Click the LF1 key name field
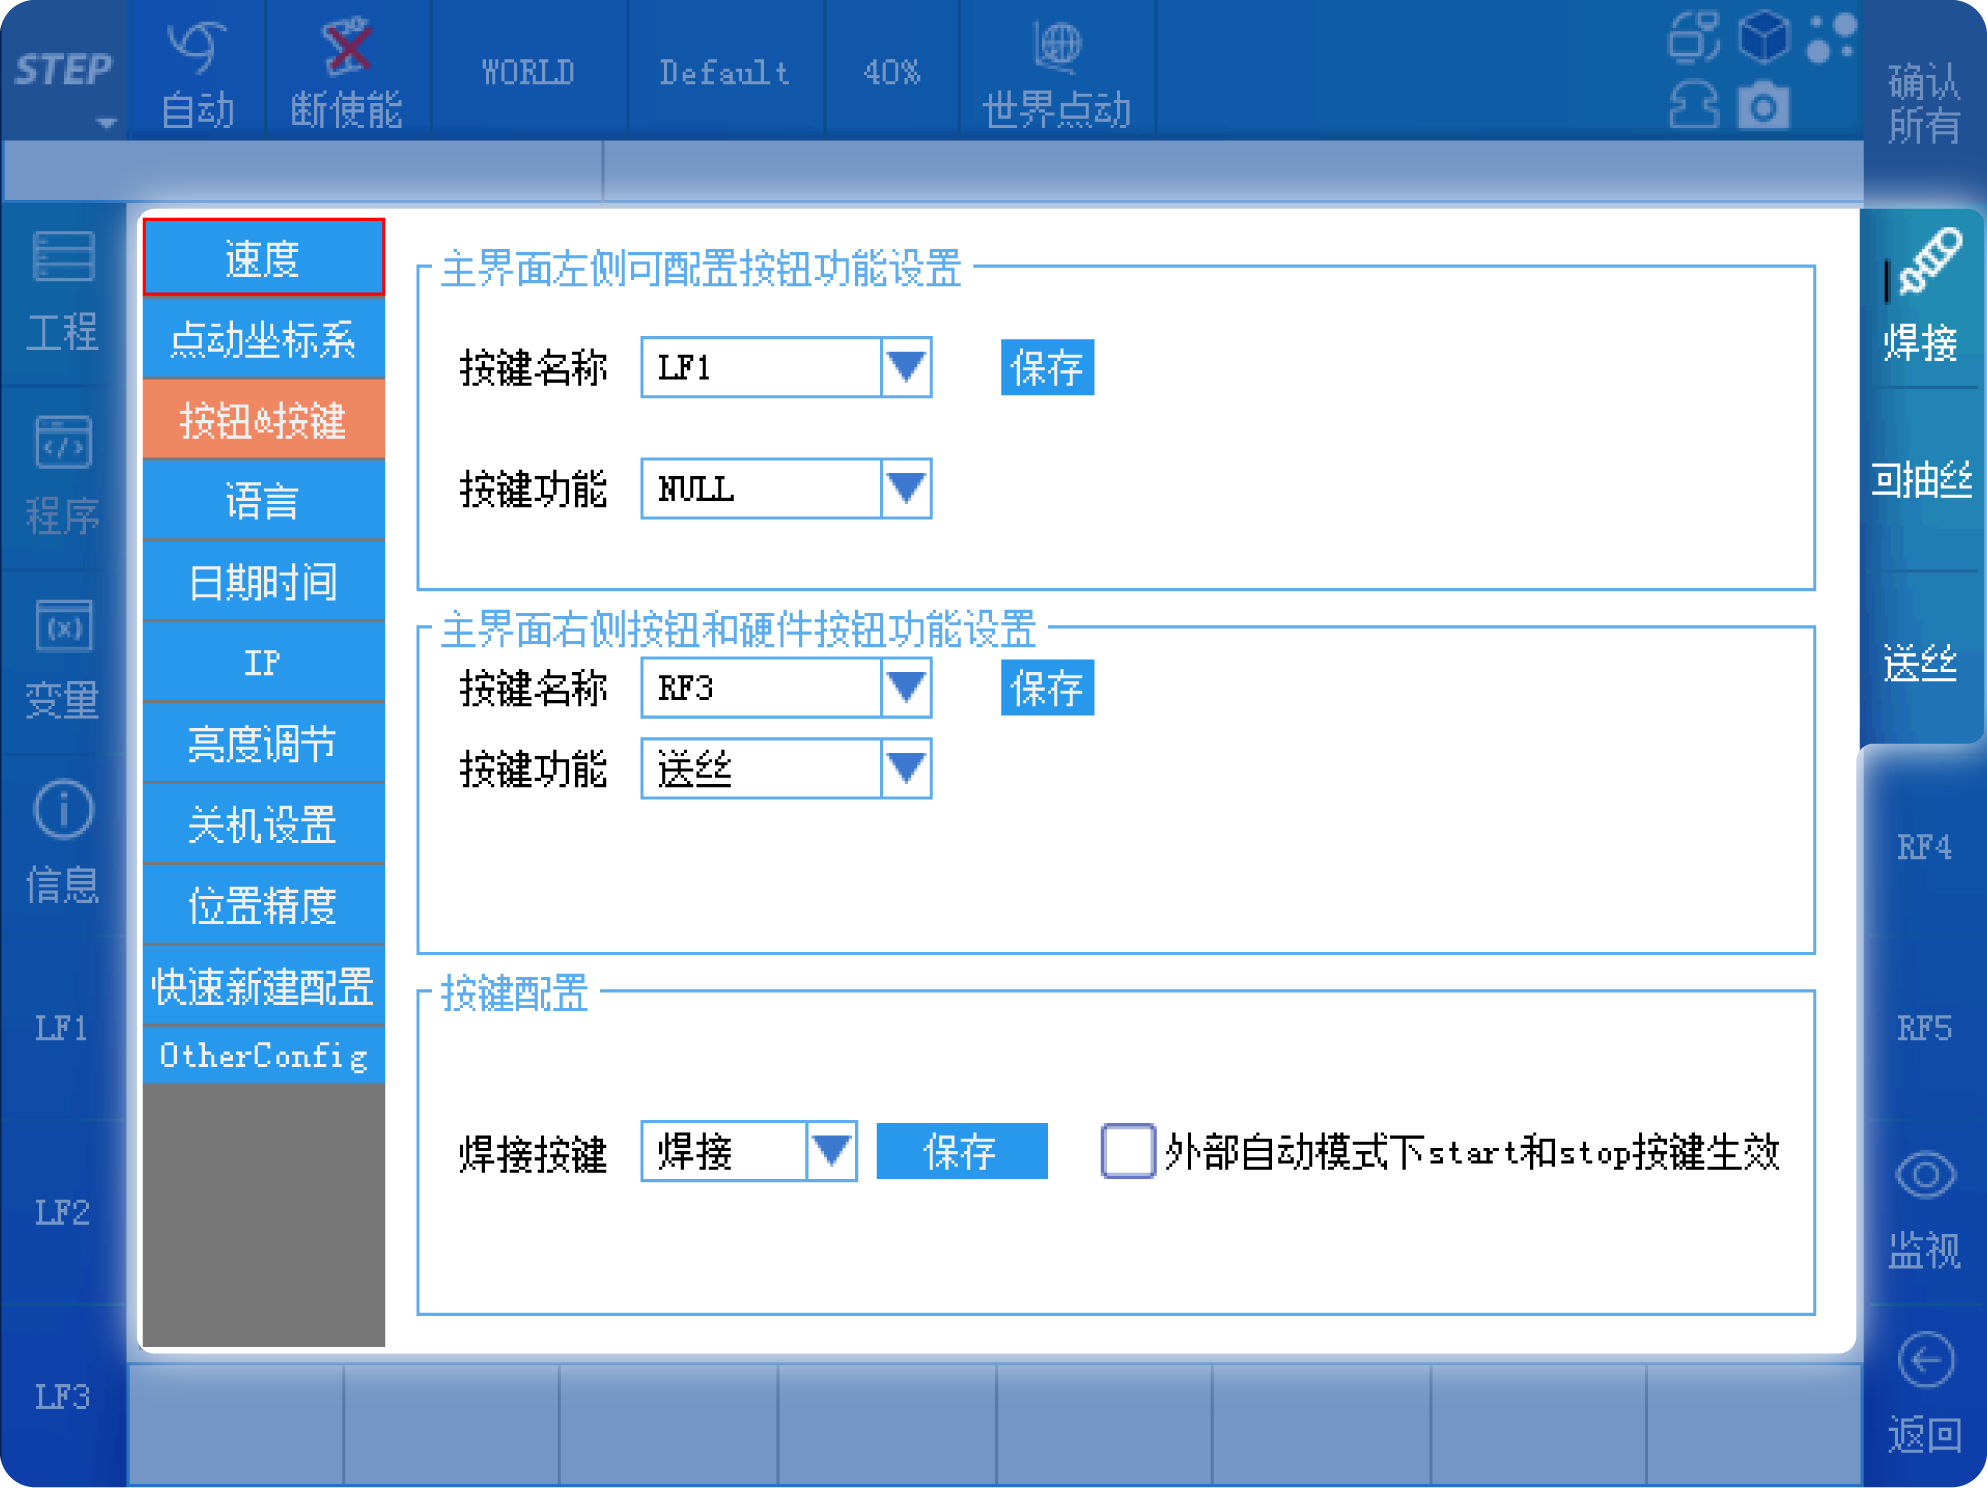 (762, 367)
